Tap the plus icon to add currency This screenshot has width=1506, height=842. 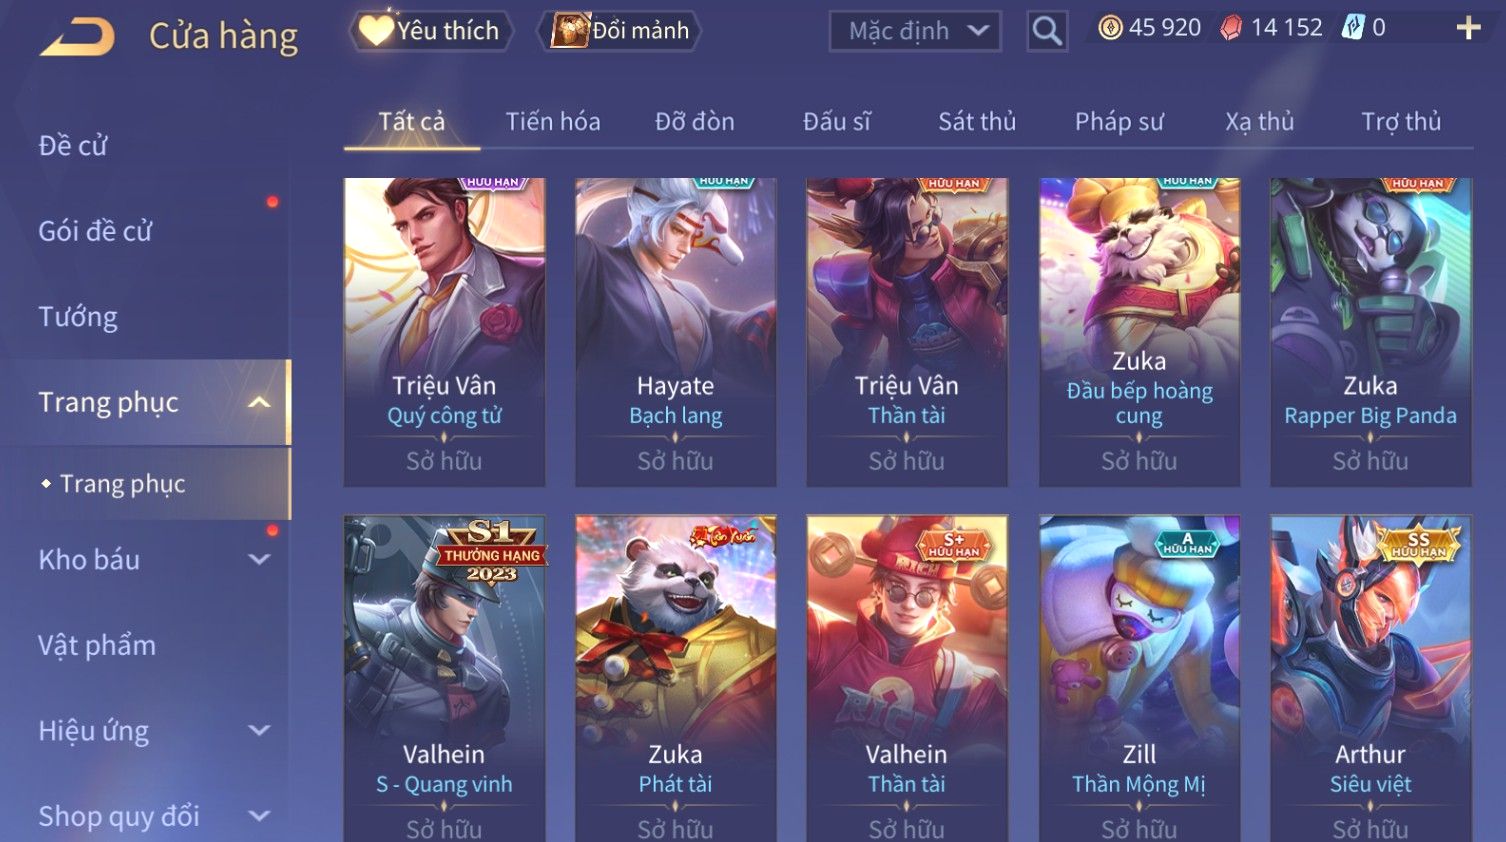(x=1468, y=28)
